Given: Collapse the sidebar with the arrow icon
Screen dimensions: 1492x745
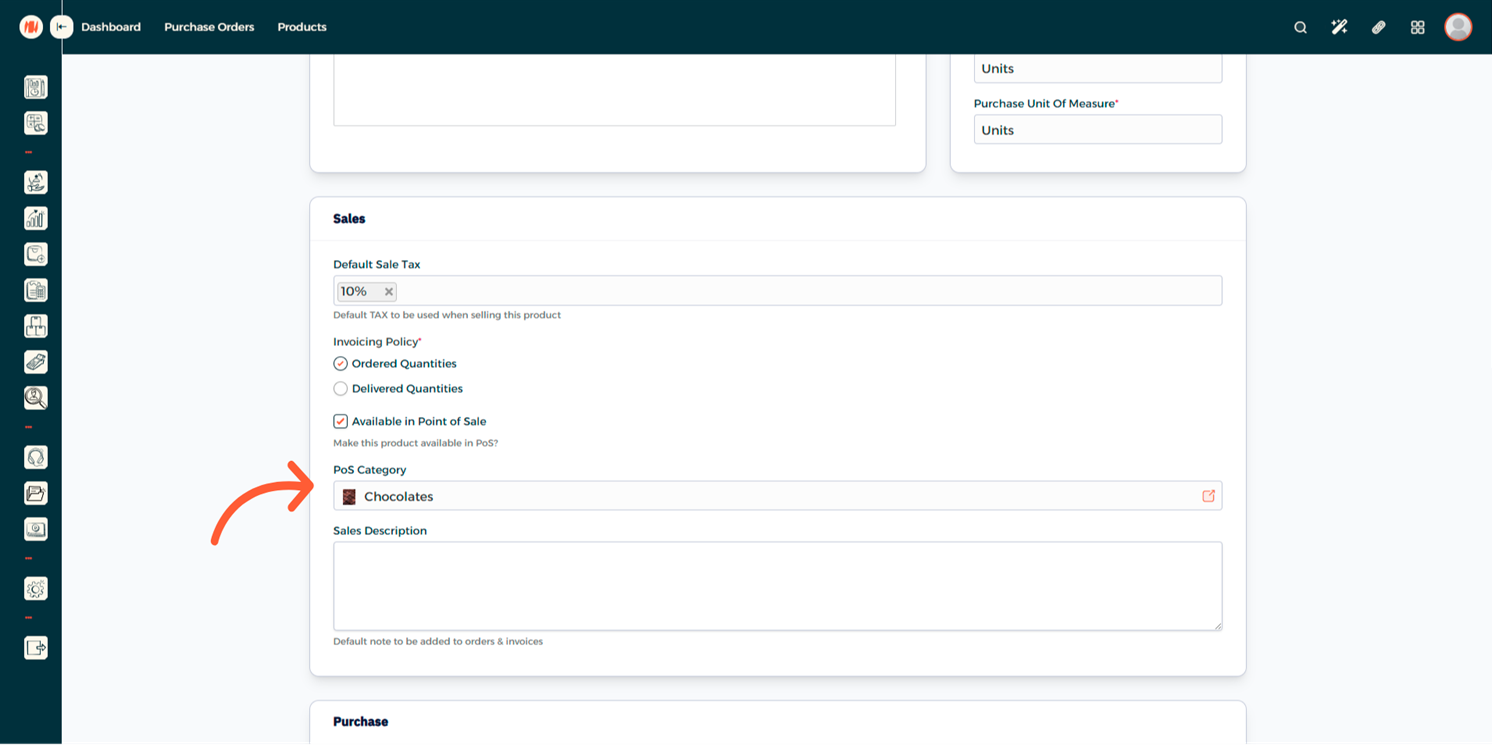Looking at the screenshot, I should (x=62, y=27).
